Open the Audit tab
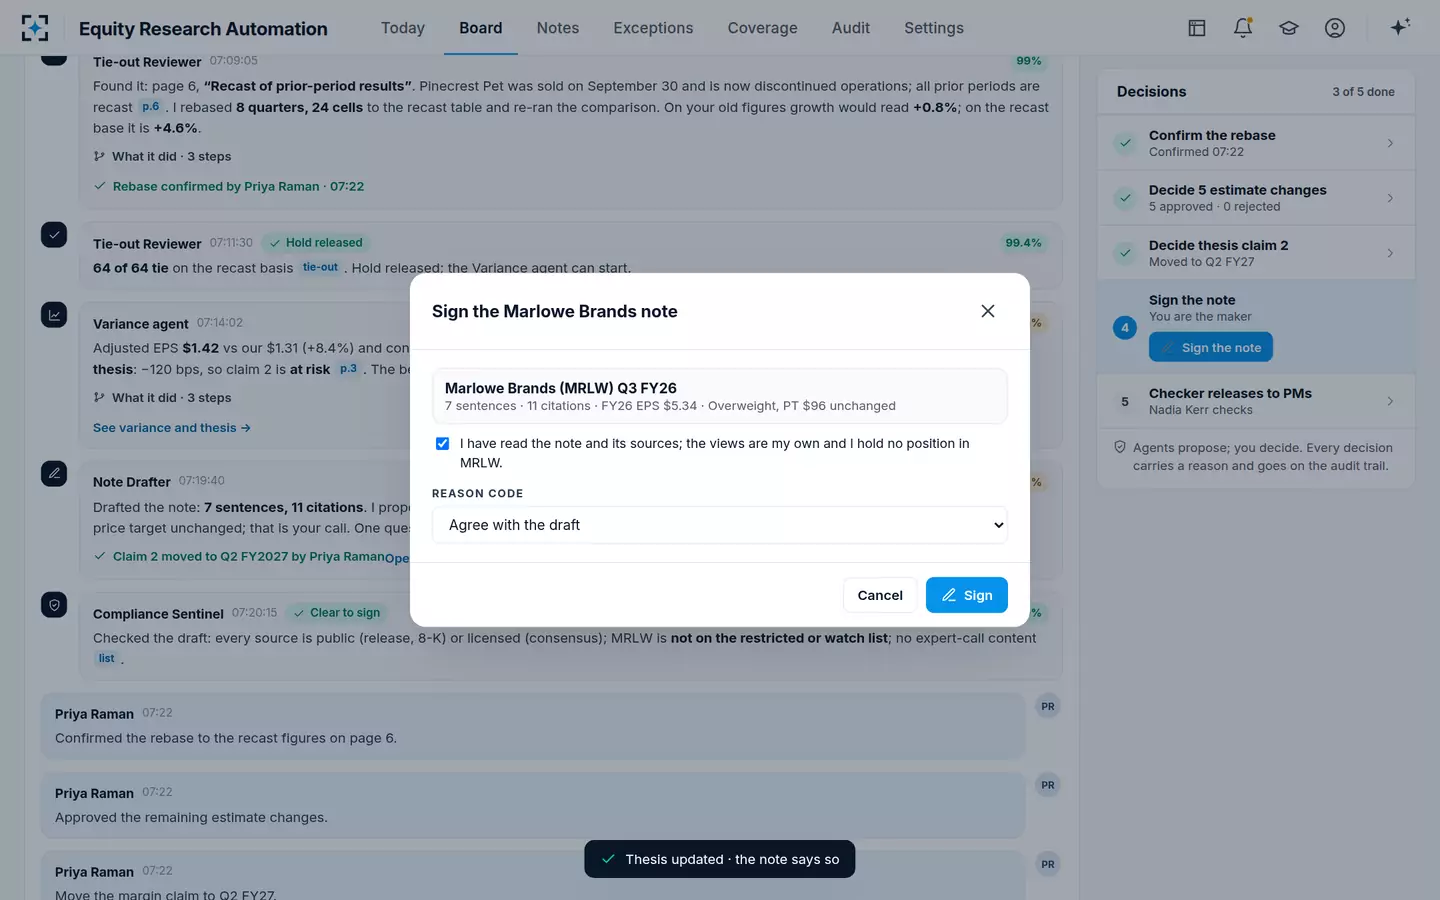The image size is (1440, 900). pyautogui.click(x=851, y=28)
